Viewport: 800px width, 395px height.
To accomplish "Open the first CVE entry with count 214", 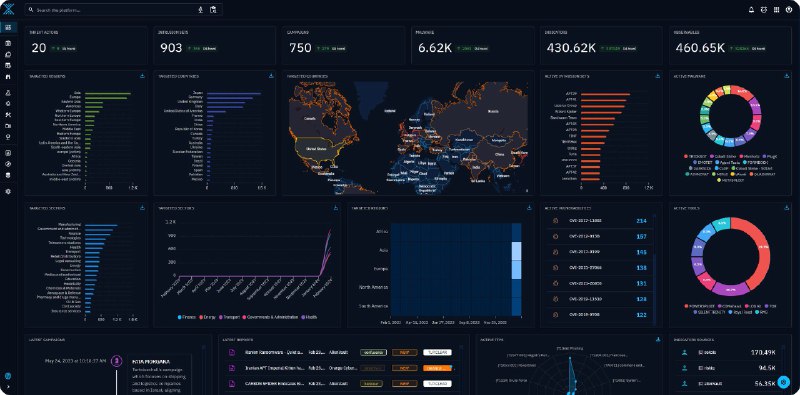I will (x=599, y=220).
